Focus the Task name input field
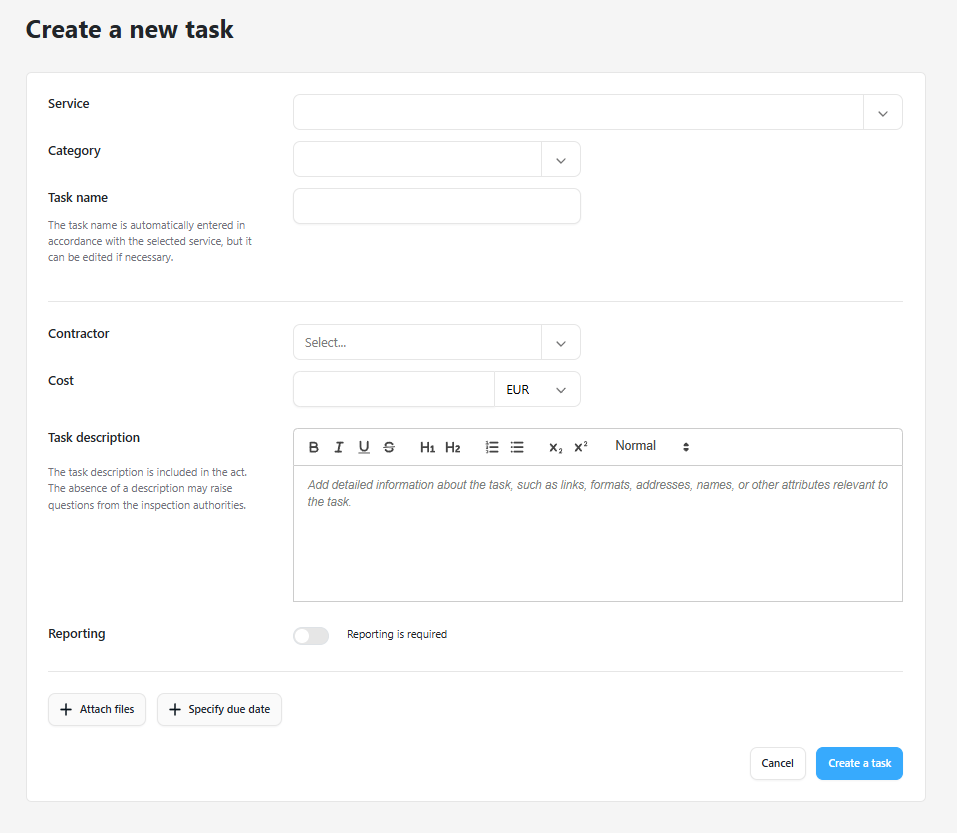Screen dimensions: 957x833 tap(436, 206)
